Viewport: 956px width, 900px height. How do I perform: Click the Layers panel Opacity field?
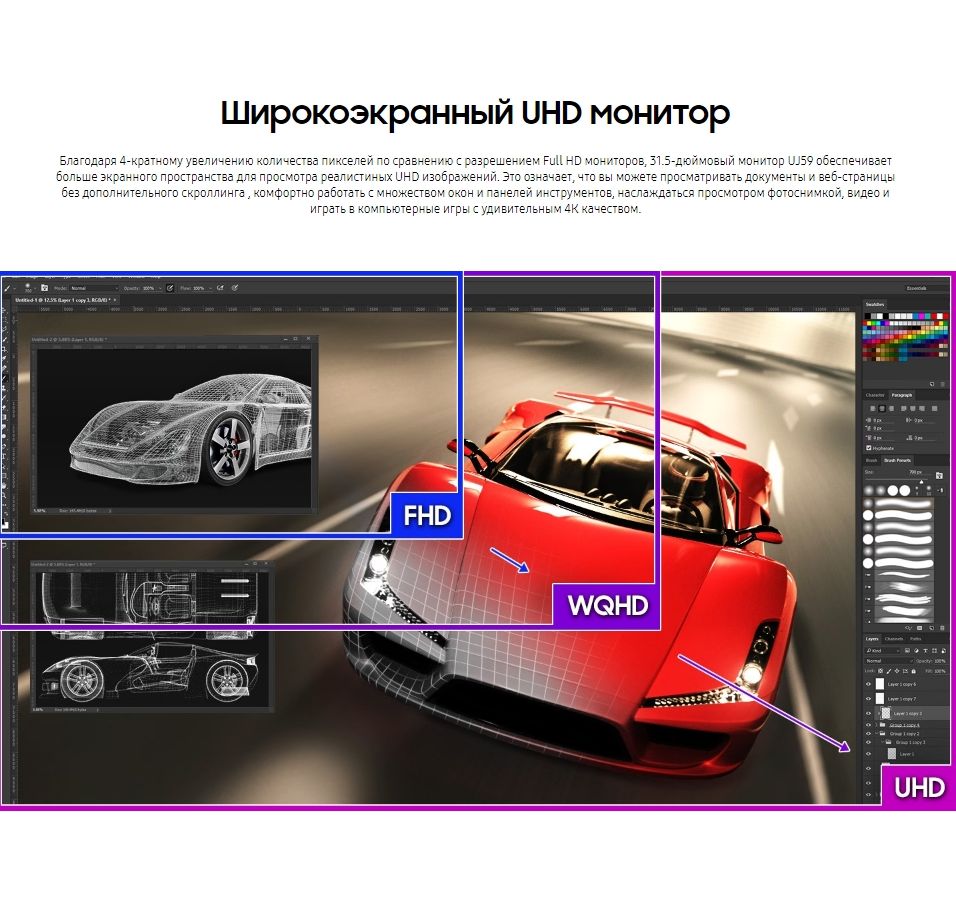pyautogui.click(x=940, y=661)
